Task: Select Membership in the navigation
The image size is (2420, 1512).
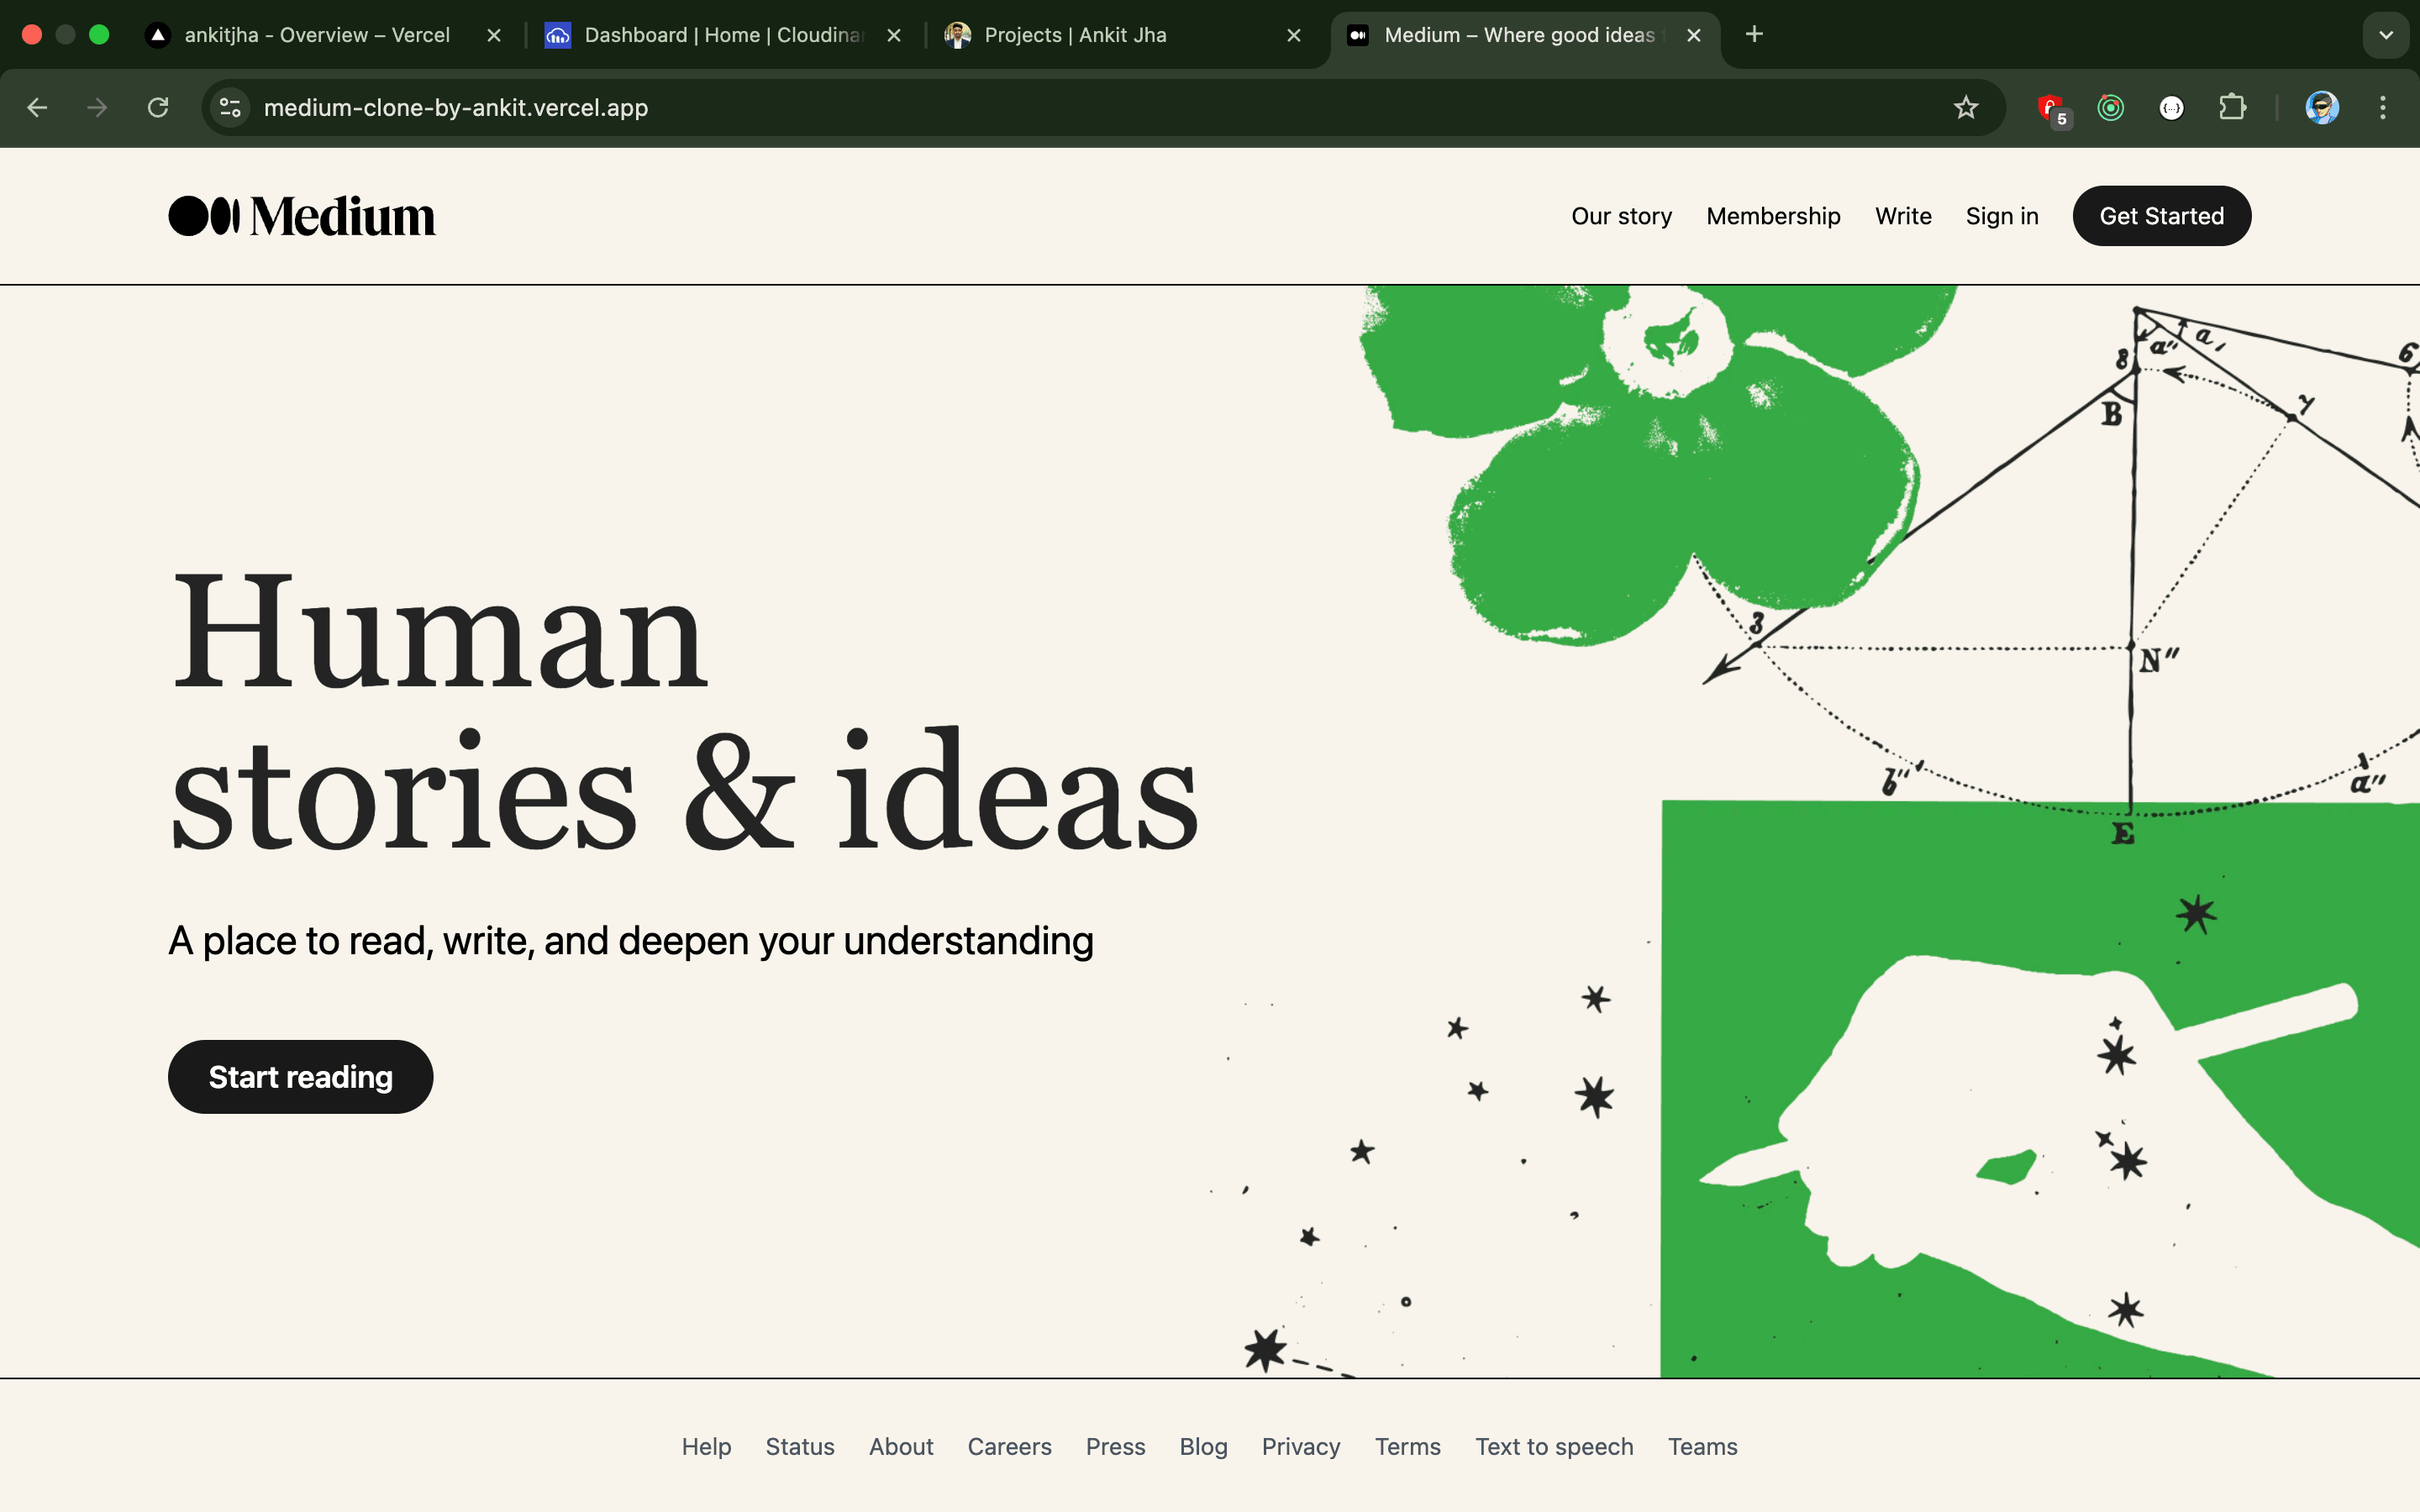Action: pyautogui.click(x=1773, y=215)
